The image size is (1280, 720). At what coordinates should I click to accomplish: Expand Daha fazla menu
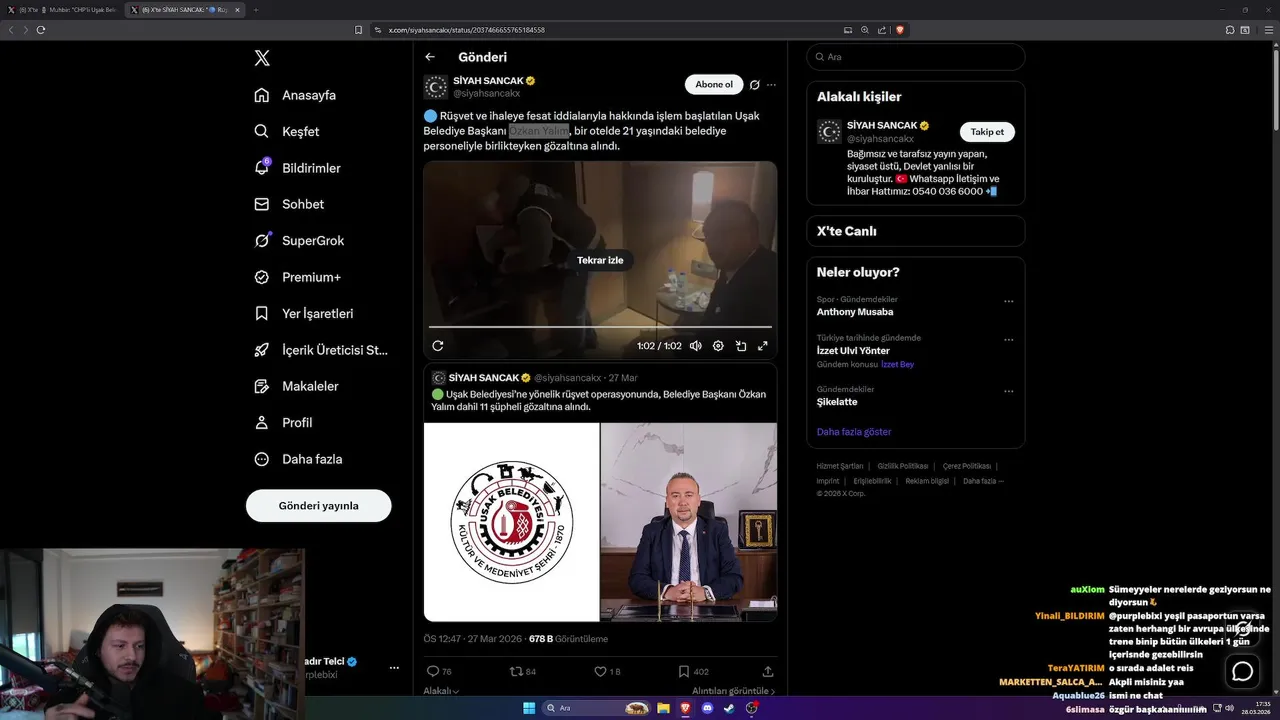(298, 459)
